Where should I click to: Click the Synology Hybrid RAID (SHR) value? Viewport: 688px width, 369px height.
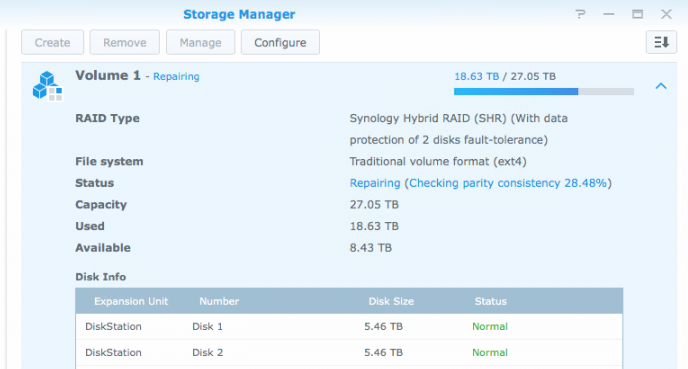[x=459, y=129]
